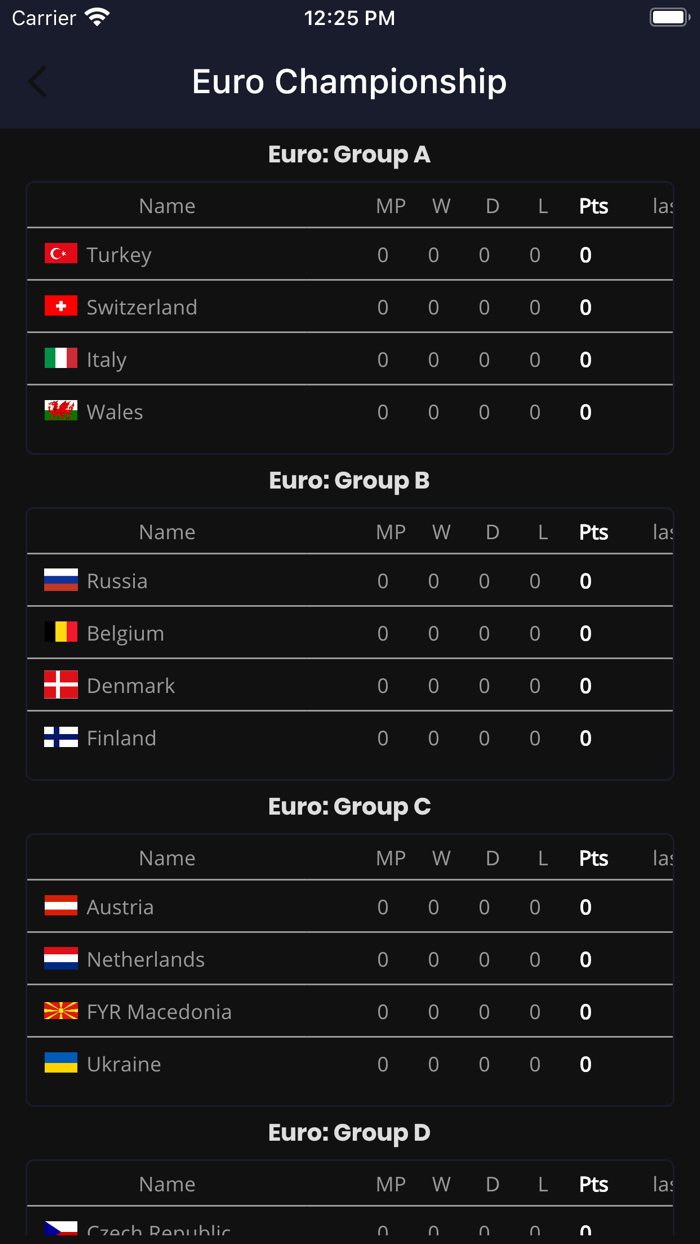Tap the Name column header in Group C
The height and width of the screenshot is (1244, 700).
coord(167,858)
